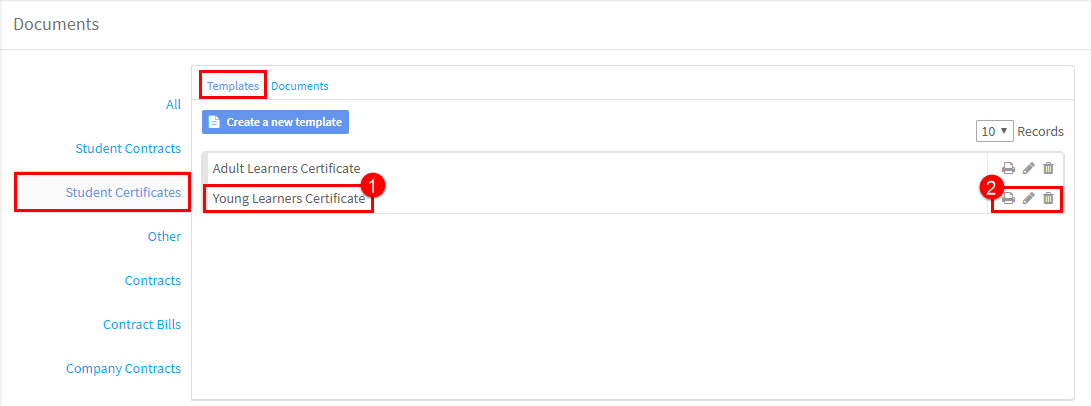Click the document icon on Create button
The height and width of the screenshot is (406, 1091).
[214, 122]
